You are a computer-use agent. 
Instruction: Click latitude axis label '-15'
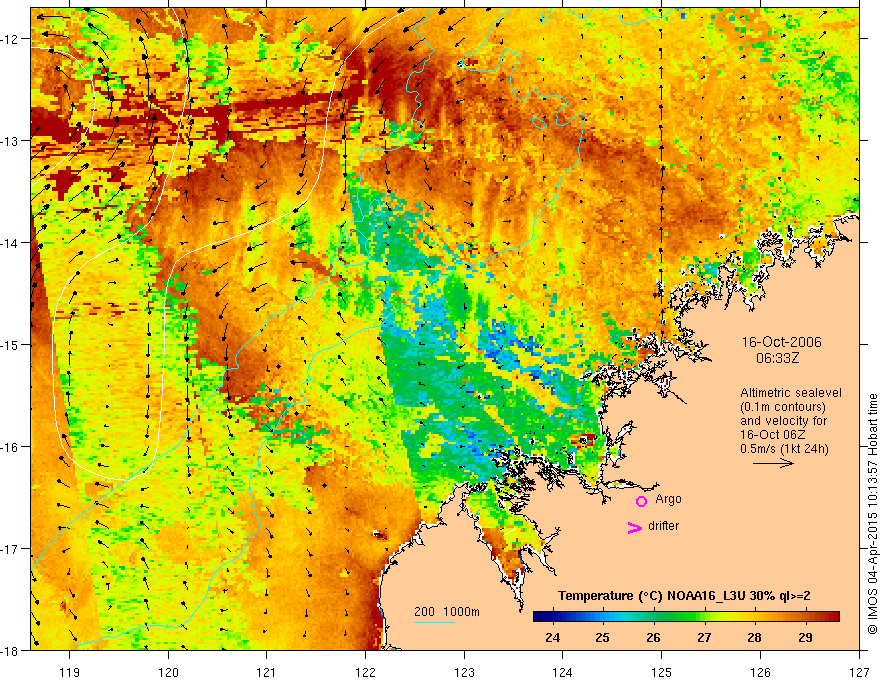click(x=11, y=344)
